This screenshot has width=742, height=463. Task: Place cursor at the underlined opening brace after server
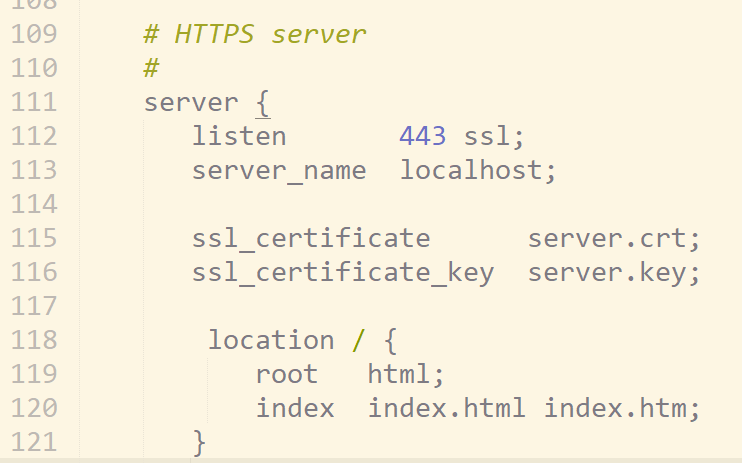pos(263,104)
